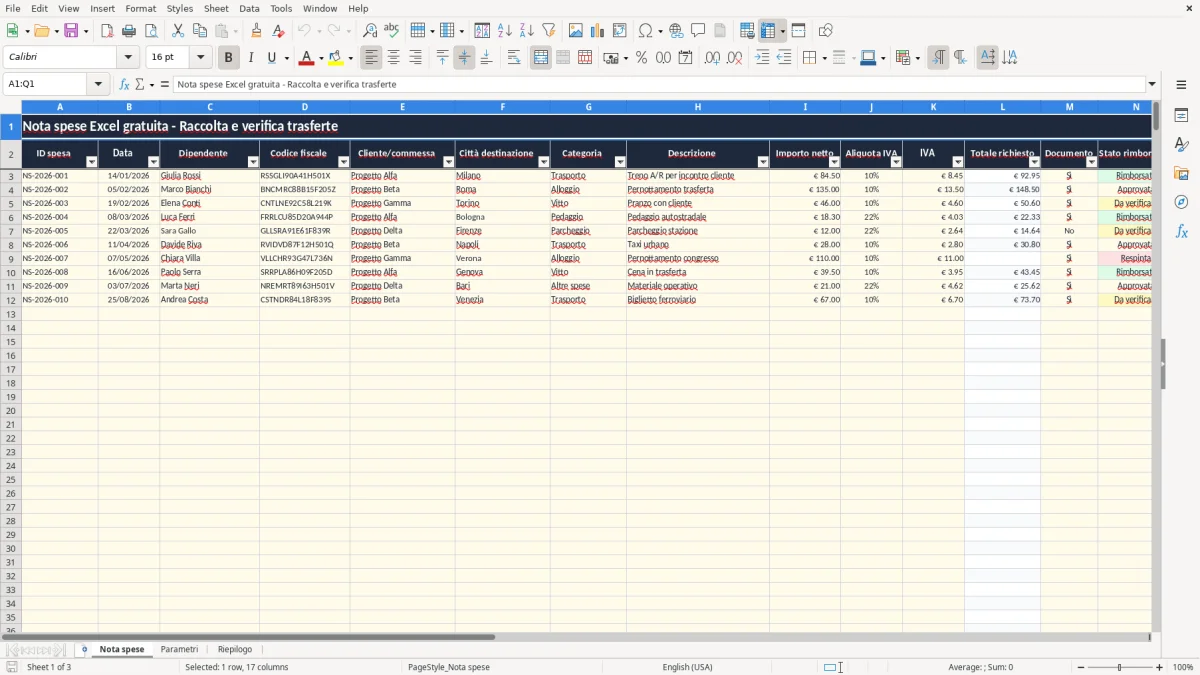Select the Clone Formatting paintbrush
Viewport: 1200px width, 675px height.
[x=257, y=31]
